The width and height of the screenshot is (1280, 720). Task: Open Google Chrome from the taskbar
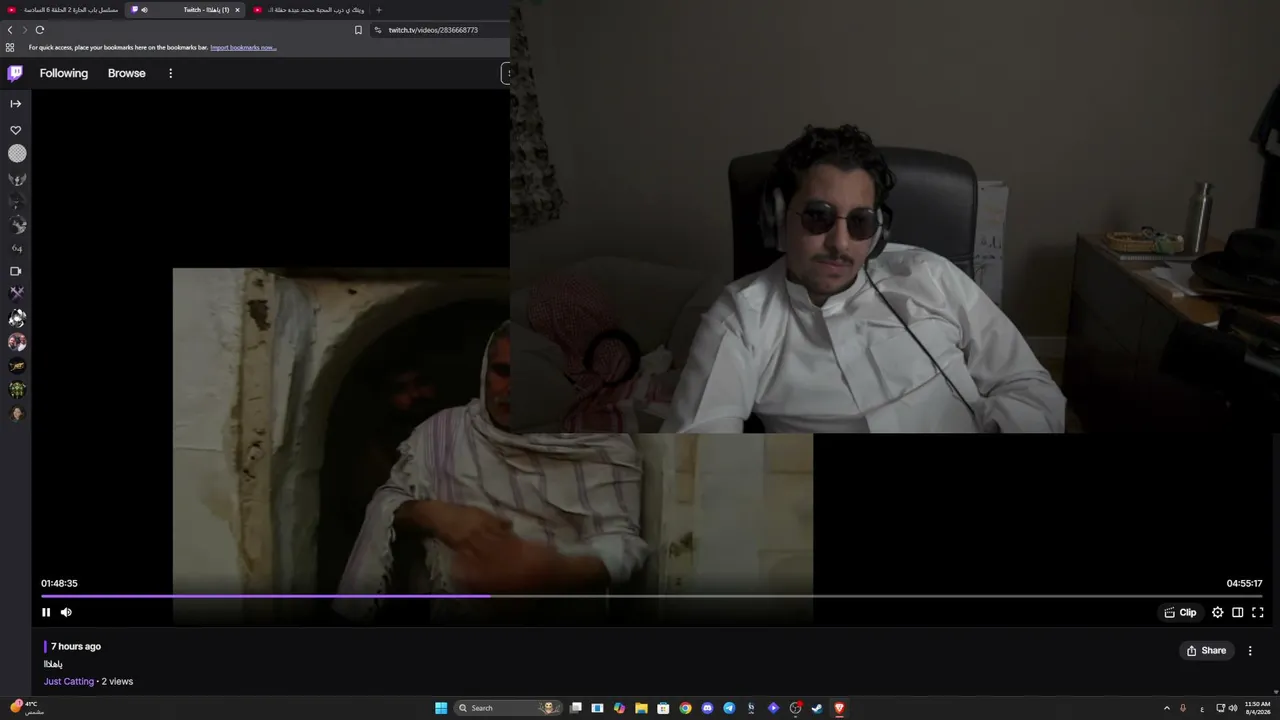[x=685, y=708]
